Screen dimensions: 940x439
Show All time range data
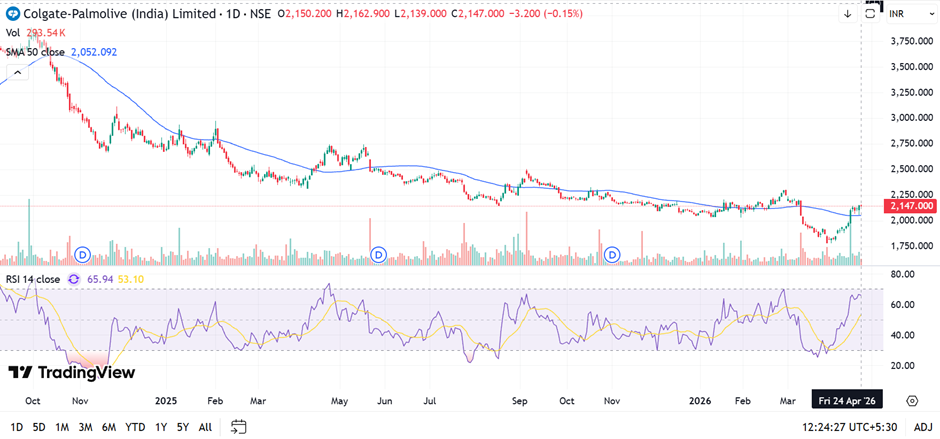click(x=206, y=427)
